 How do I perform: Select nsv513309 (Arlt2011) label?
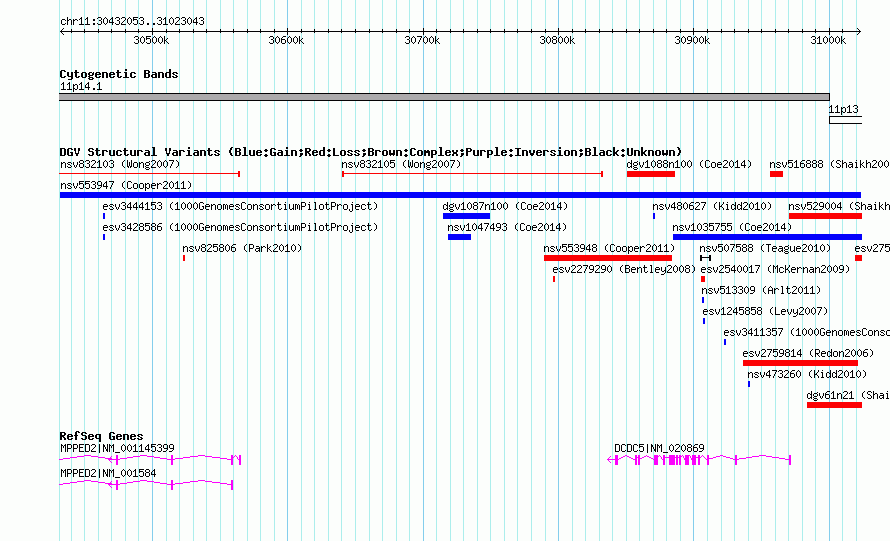pyautogui.click(x=761, y=290)
